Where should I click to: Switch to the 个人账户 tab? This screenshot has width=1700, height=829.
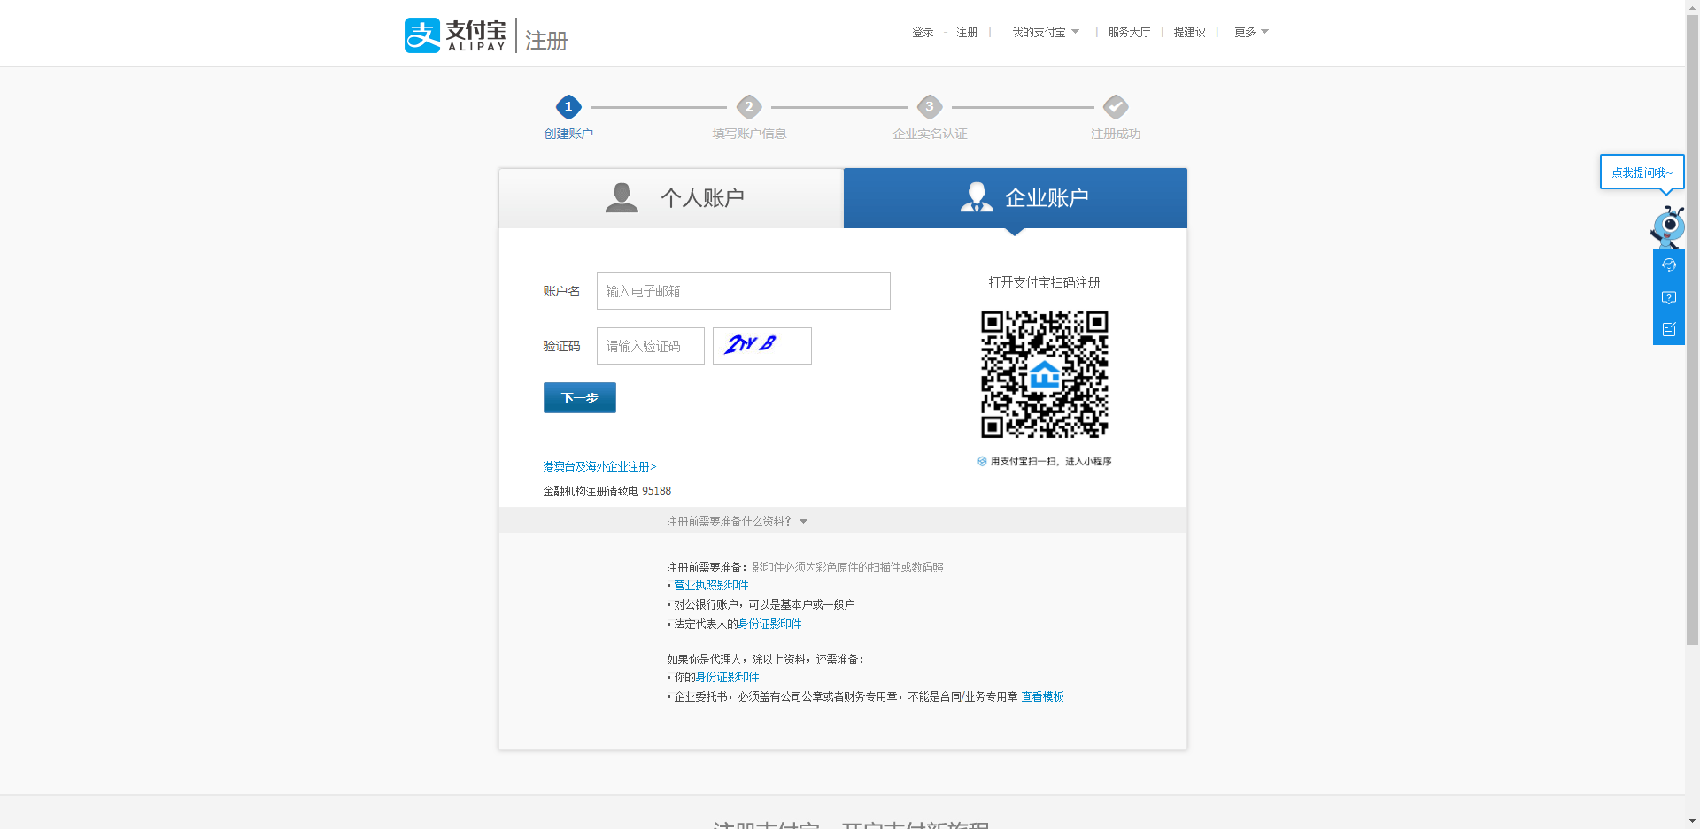coord(671,198)
